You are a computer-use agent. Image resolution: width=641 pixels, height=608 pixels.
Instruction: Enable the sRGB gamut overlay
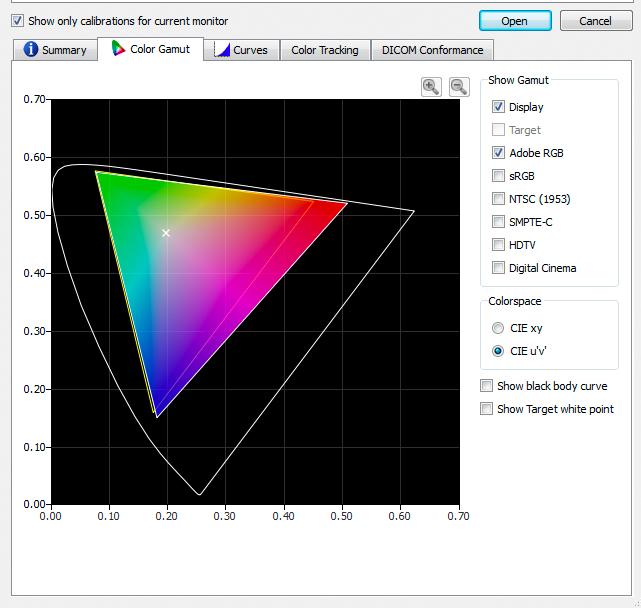click(x=498, y=175)
